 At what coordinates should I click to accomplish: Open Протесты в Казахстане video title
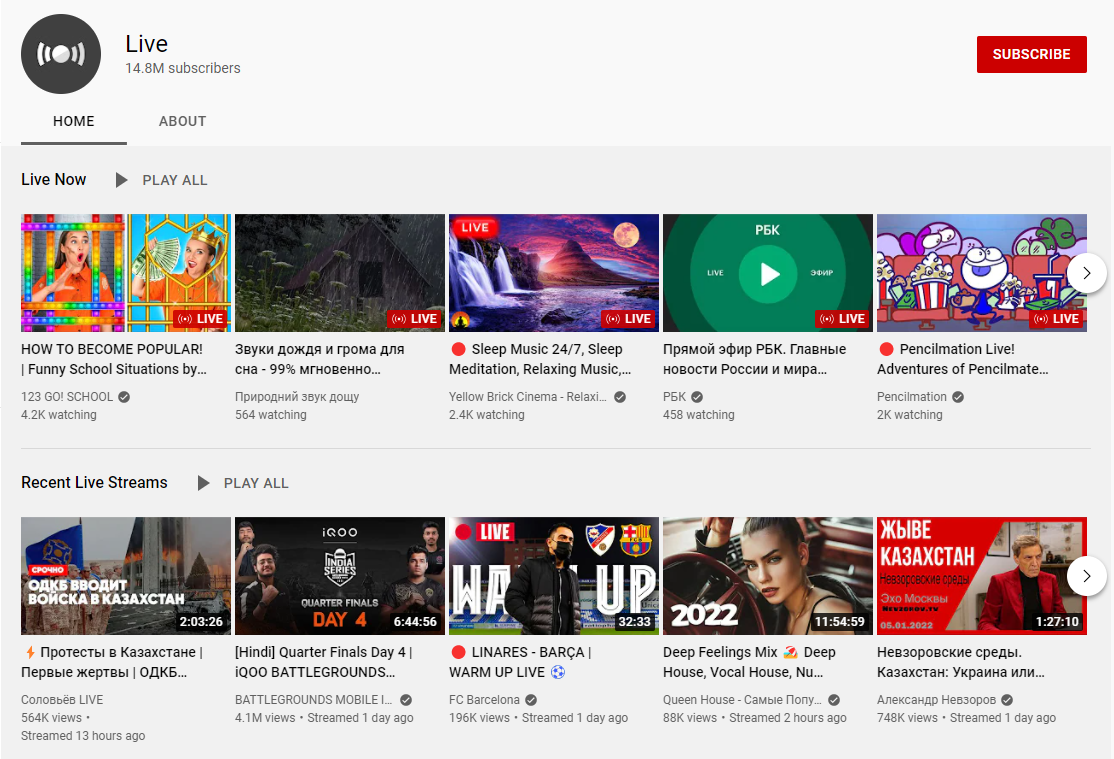coord(112,662)
